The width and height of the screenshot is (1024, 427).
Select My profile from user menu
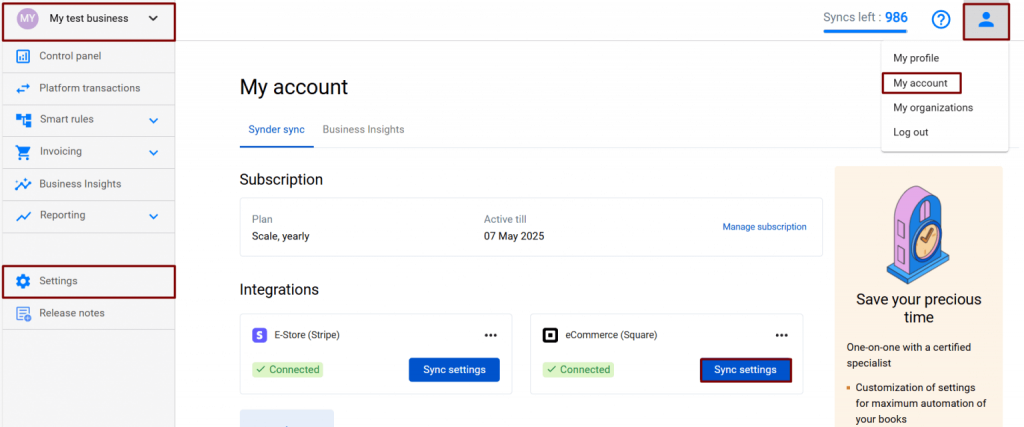coord(916,58)
